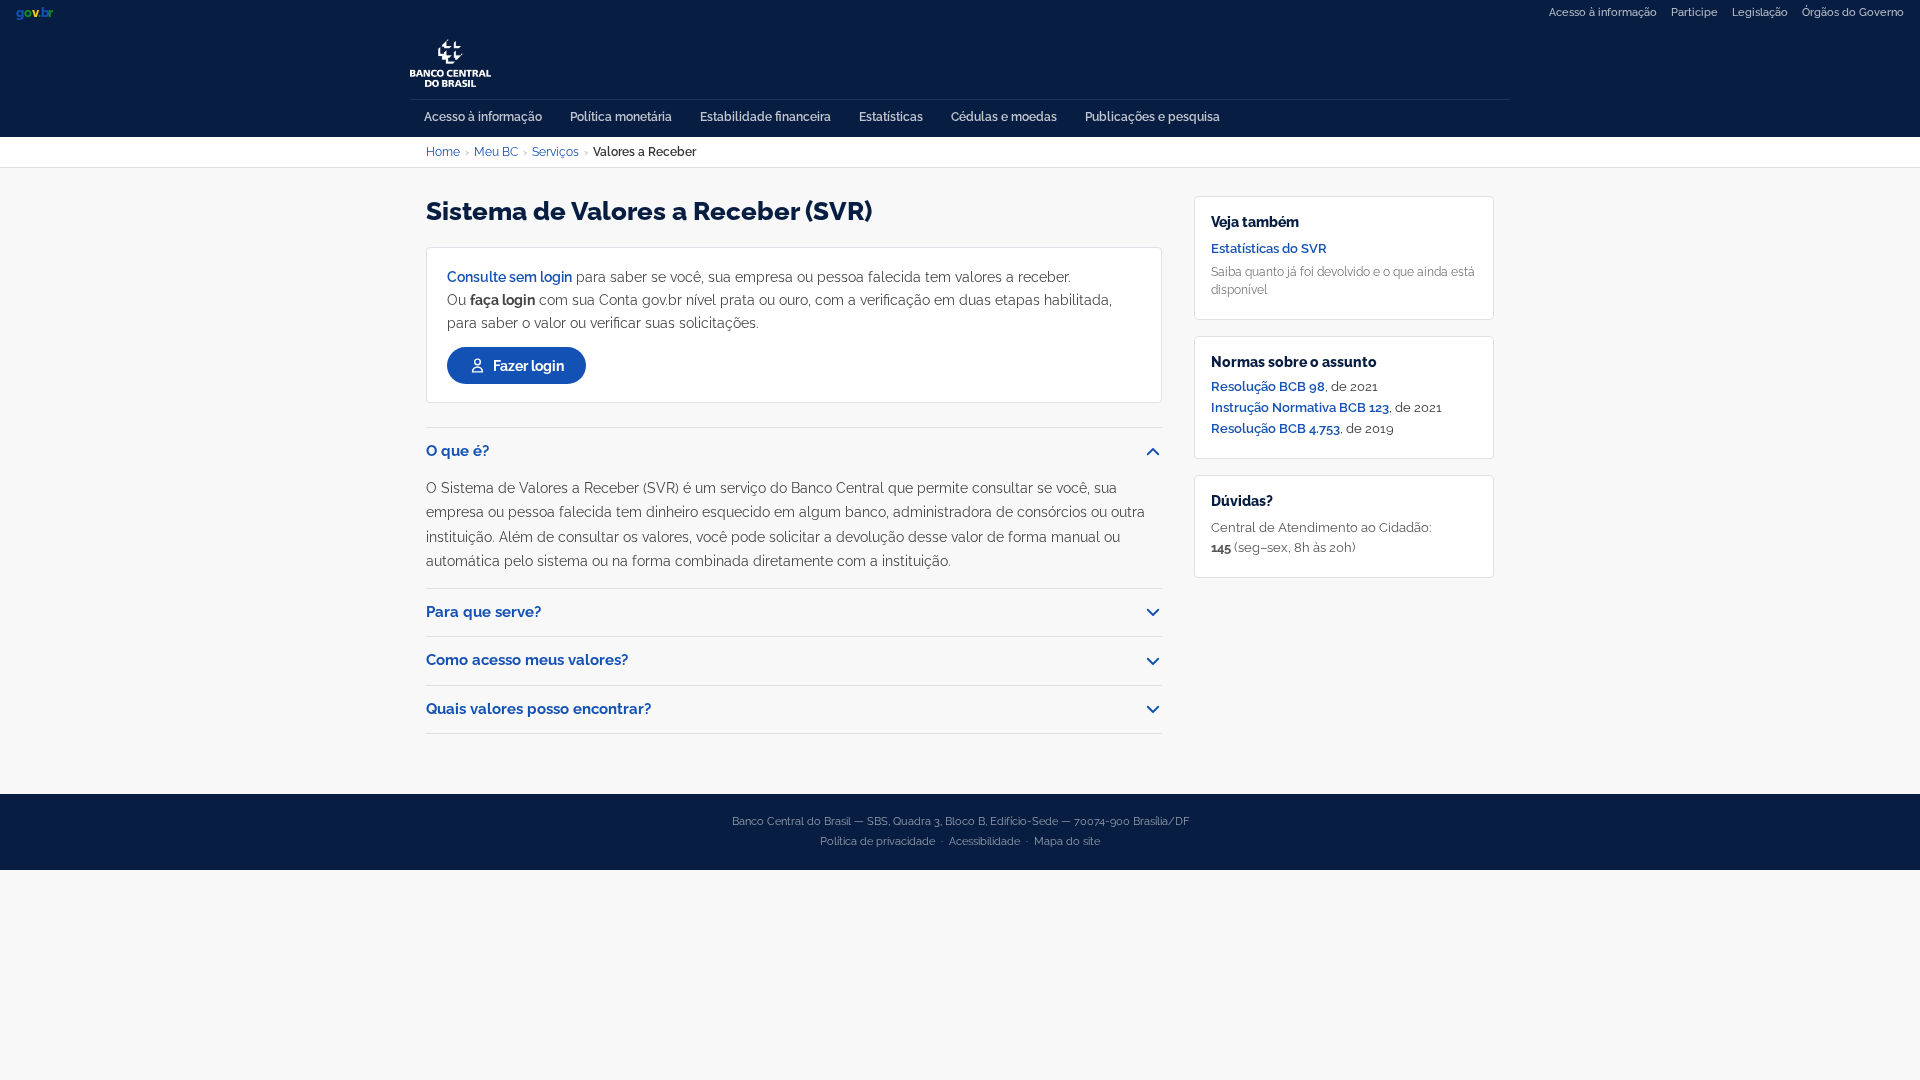Image resolution: width=1920 pixels, height=1080 pixels.
Task: Open the 'Estatísticas' menu
Action: point(890,117)
